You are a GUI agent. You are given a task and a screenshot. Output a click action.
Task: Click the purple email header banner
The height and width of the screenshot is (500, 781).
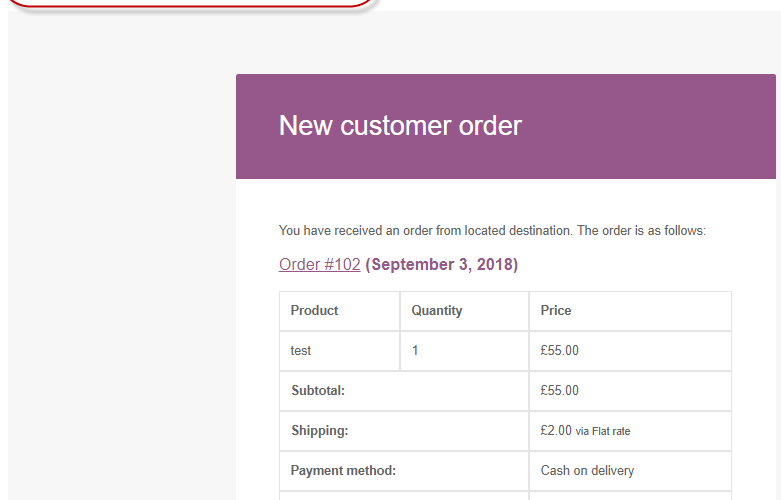506,126
